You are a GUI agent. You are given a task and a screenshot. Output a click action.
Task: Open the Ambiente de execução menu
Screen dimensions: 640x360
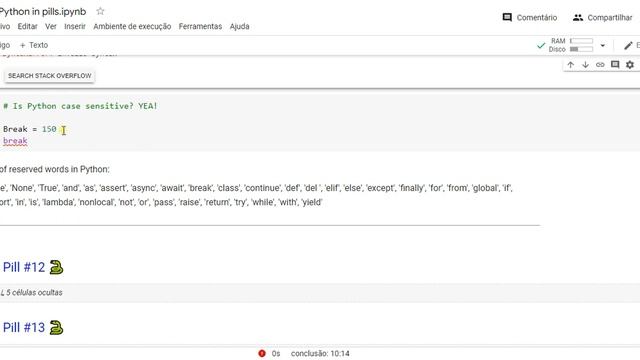[x=132, y=27]
